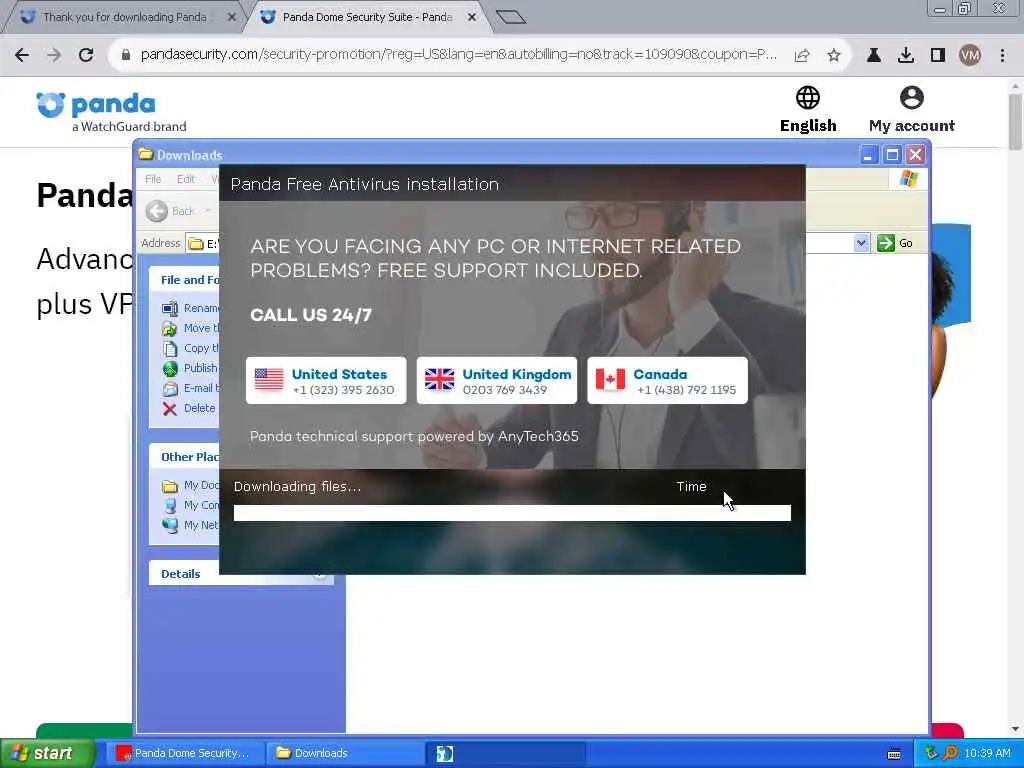Click the download progress bar
1024x768 pixels.
pos(512,513)
